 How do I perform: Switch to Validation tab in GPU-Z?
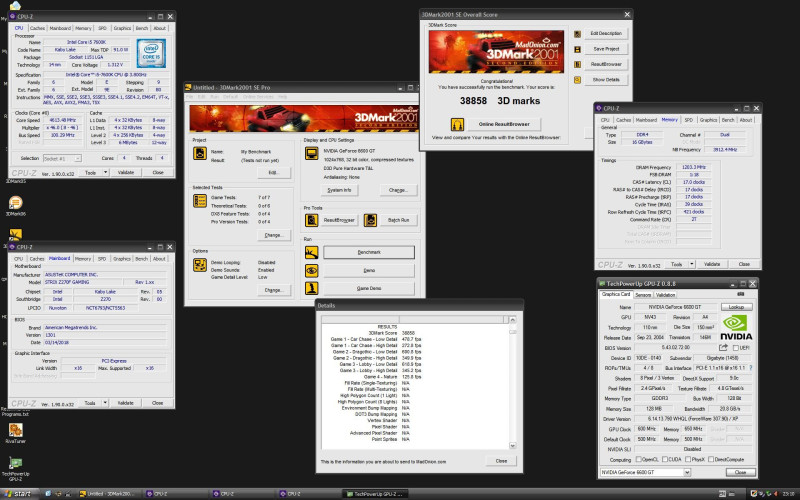(665, 295)
